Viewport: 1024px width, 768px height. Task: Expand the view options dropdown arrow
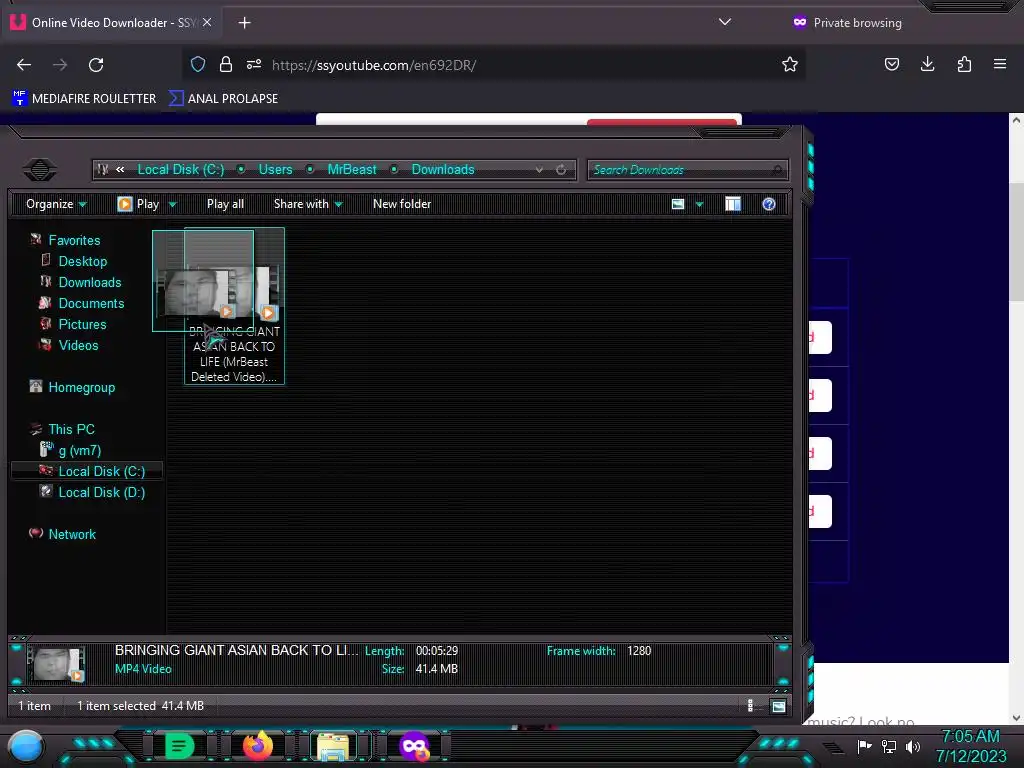pyautogui.click(x=699, y=204)
